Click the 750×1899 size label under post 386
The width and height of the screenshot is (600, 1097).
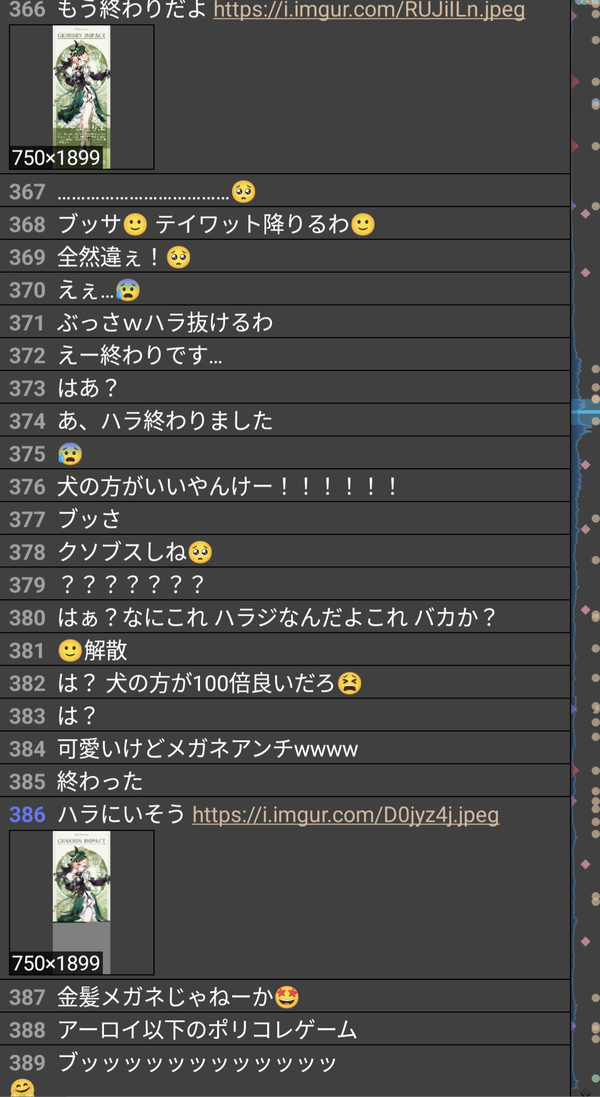pos(56,963)
